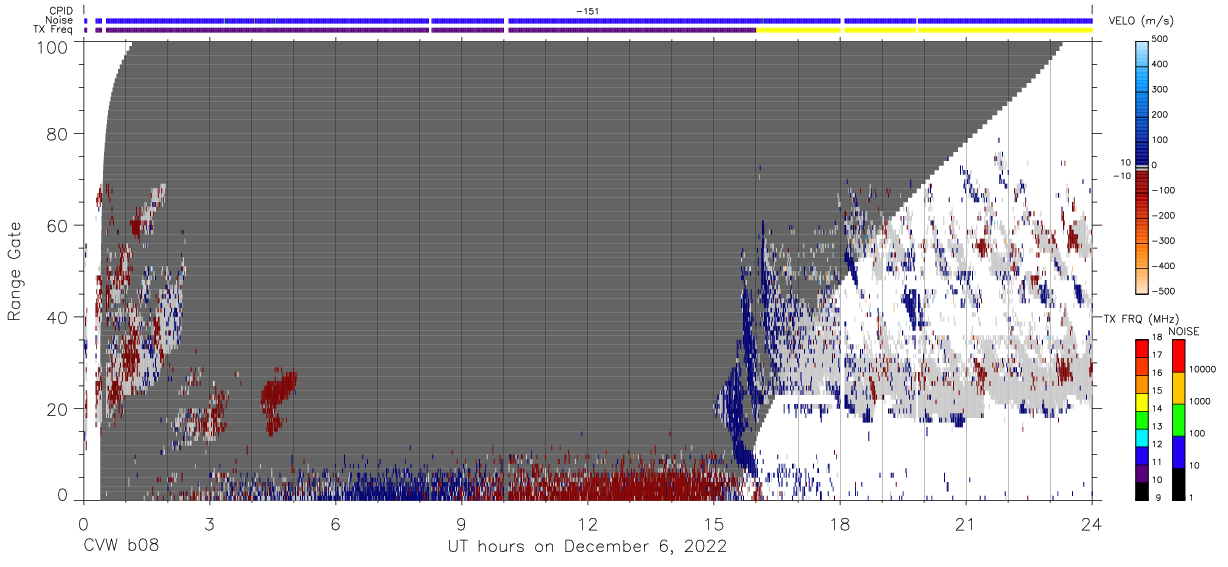Click the VELO (m/s) legend title

(1139, 21)
